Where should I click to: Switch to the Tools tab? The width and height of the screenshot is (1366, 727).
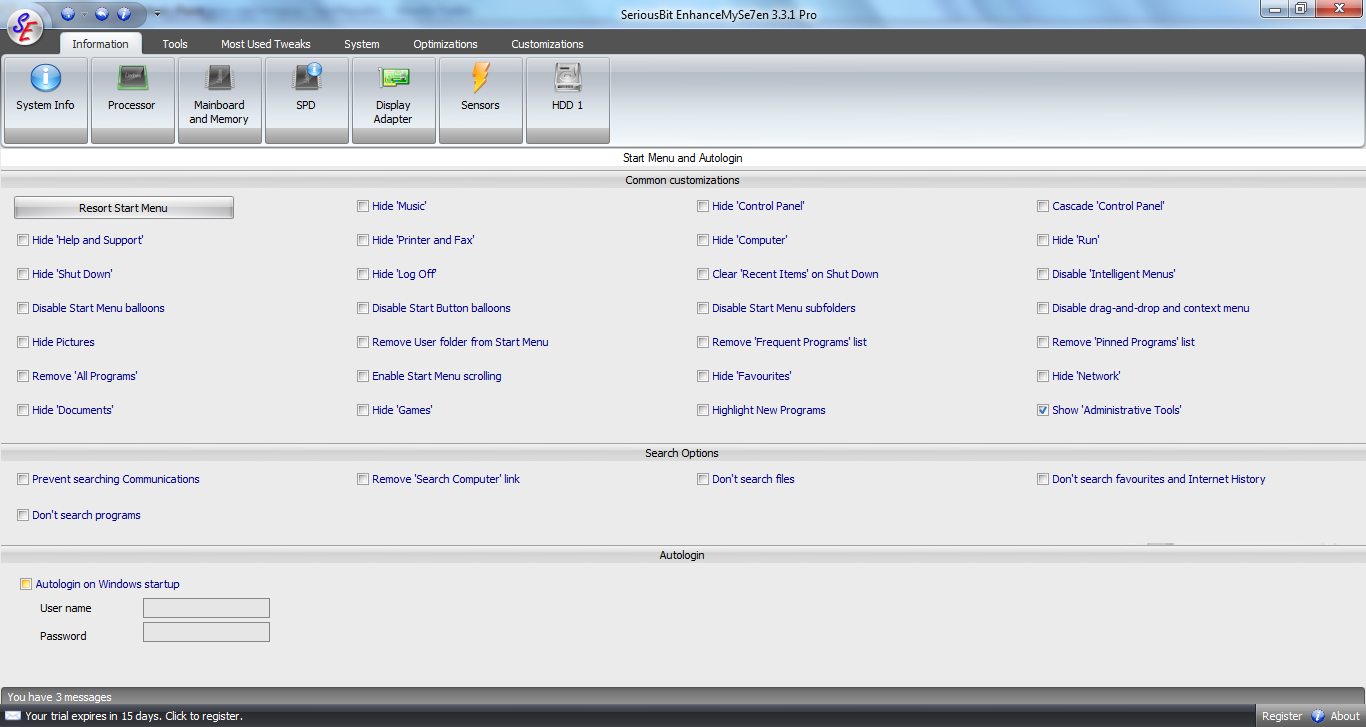(x=175, y=44)
